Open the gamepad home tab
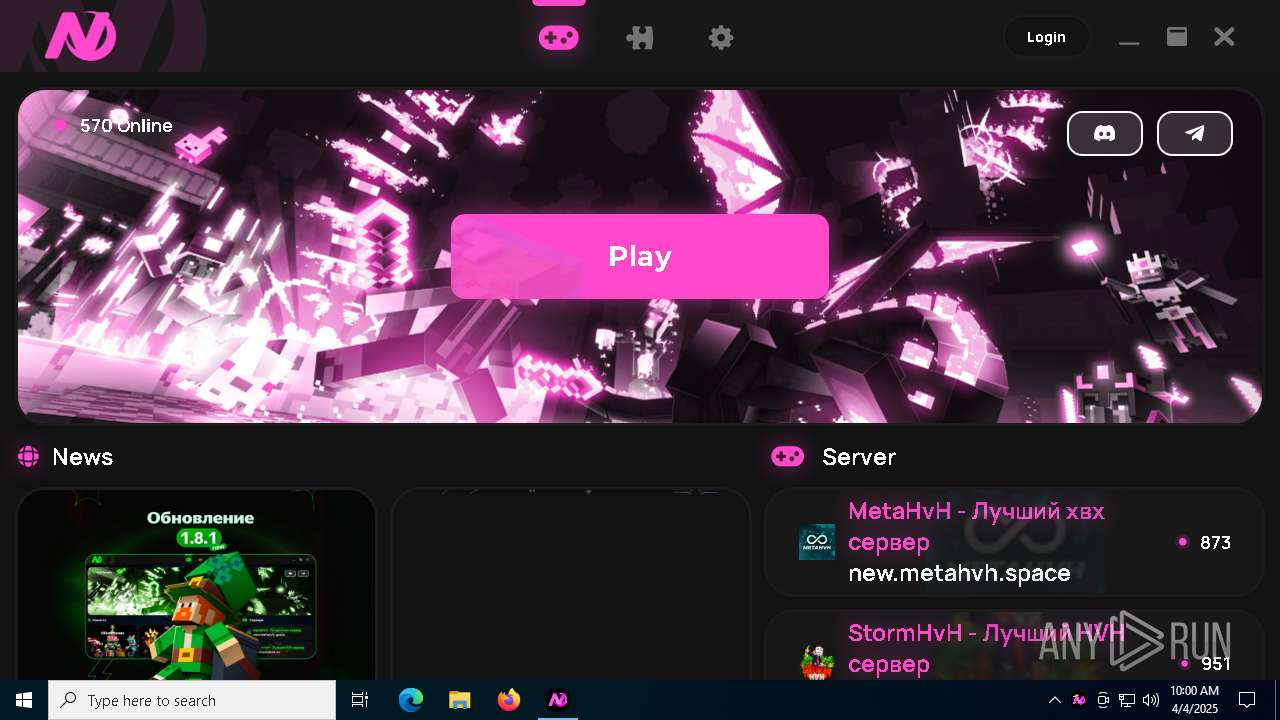Image resolution: width=1280 pixels, height=720 pixels. 558,38
